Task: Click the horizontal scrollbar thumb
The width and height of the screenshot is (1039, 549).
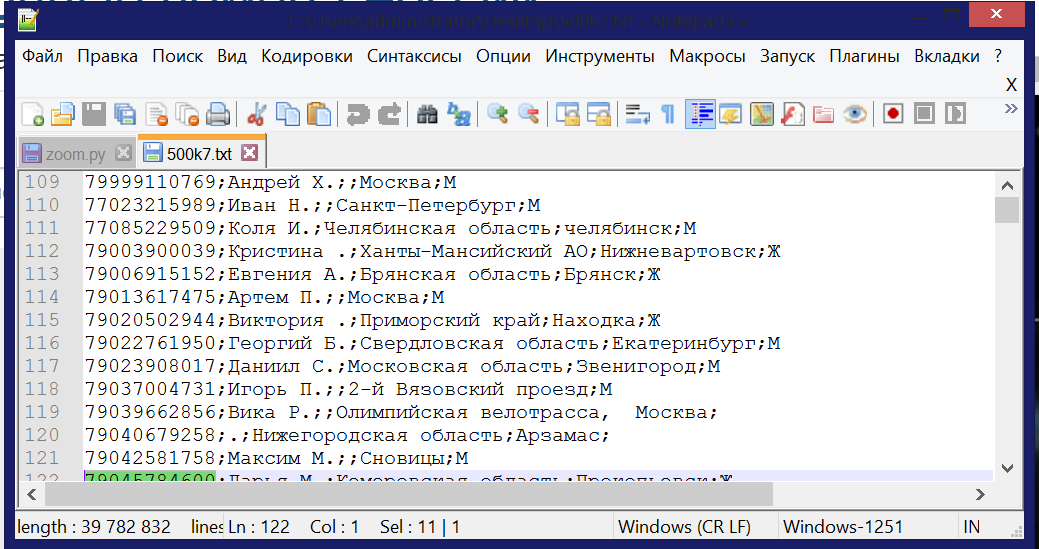Action: coord(409,494)
